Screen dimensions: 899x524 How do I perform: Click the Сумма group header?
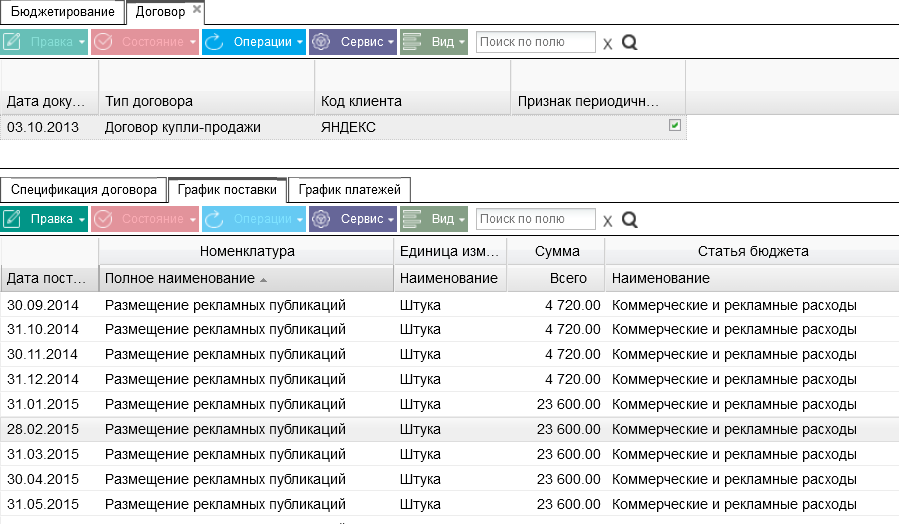(x=556, y=251)
